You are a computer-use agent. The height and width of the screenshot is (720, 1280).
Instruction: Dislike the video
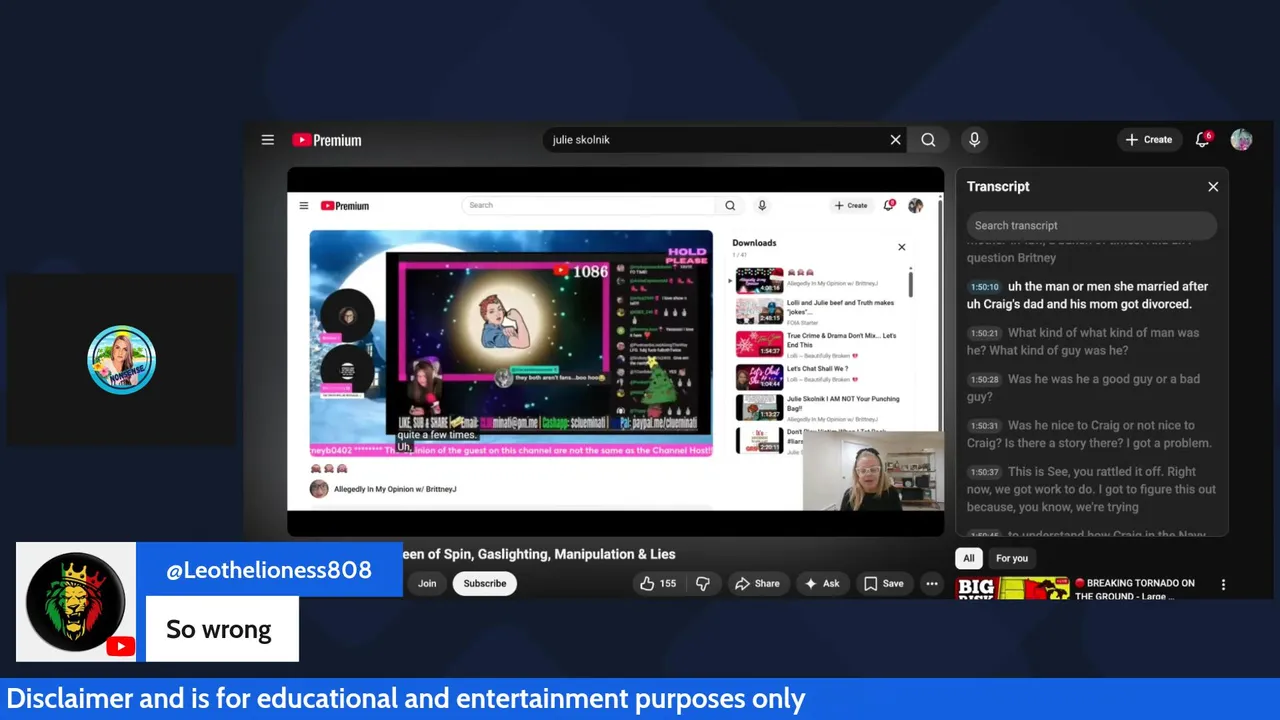coord(703,584)
